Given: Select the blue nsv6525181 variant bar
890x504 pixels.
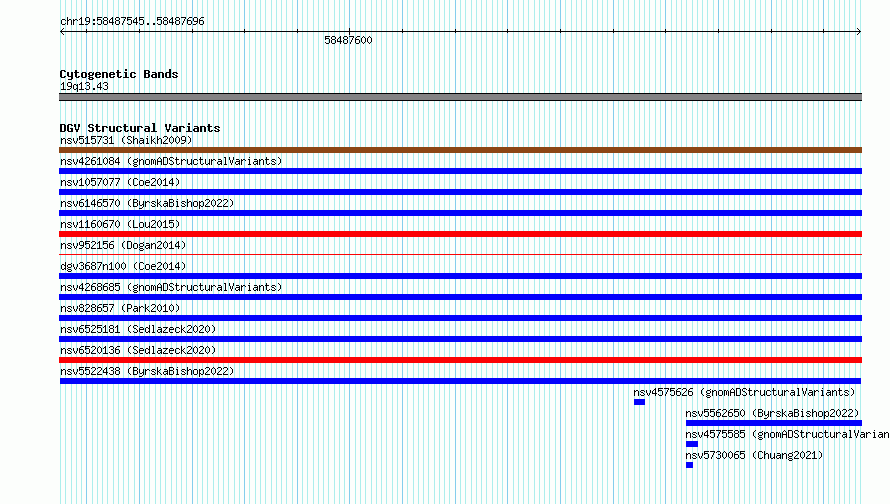Looking at the screenshot, I should [460, 339].
